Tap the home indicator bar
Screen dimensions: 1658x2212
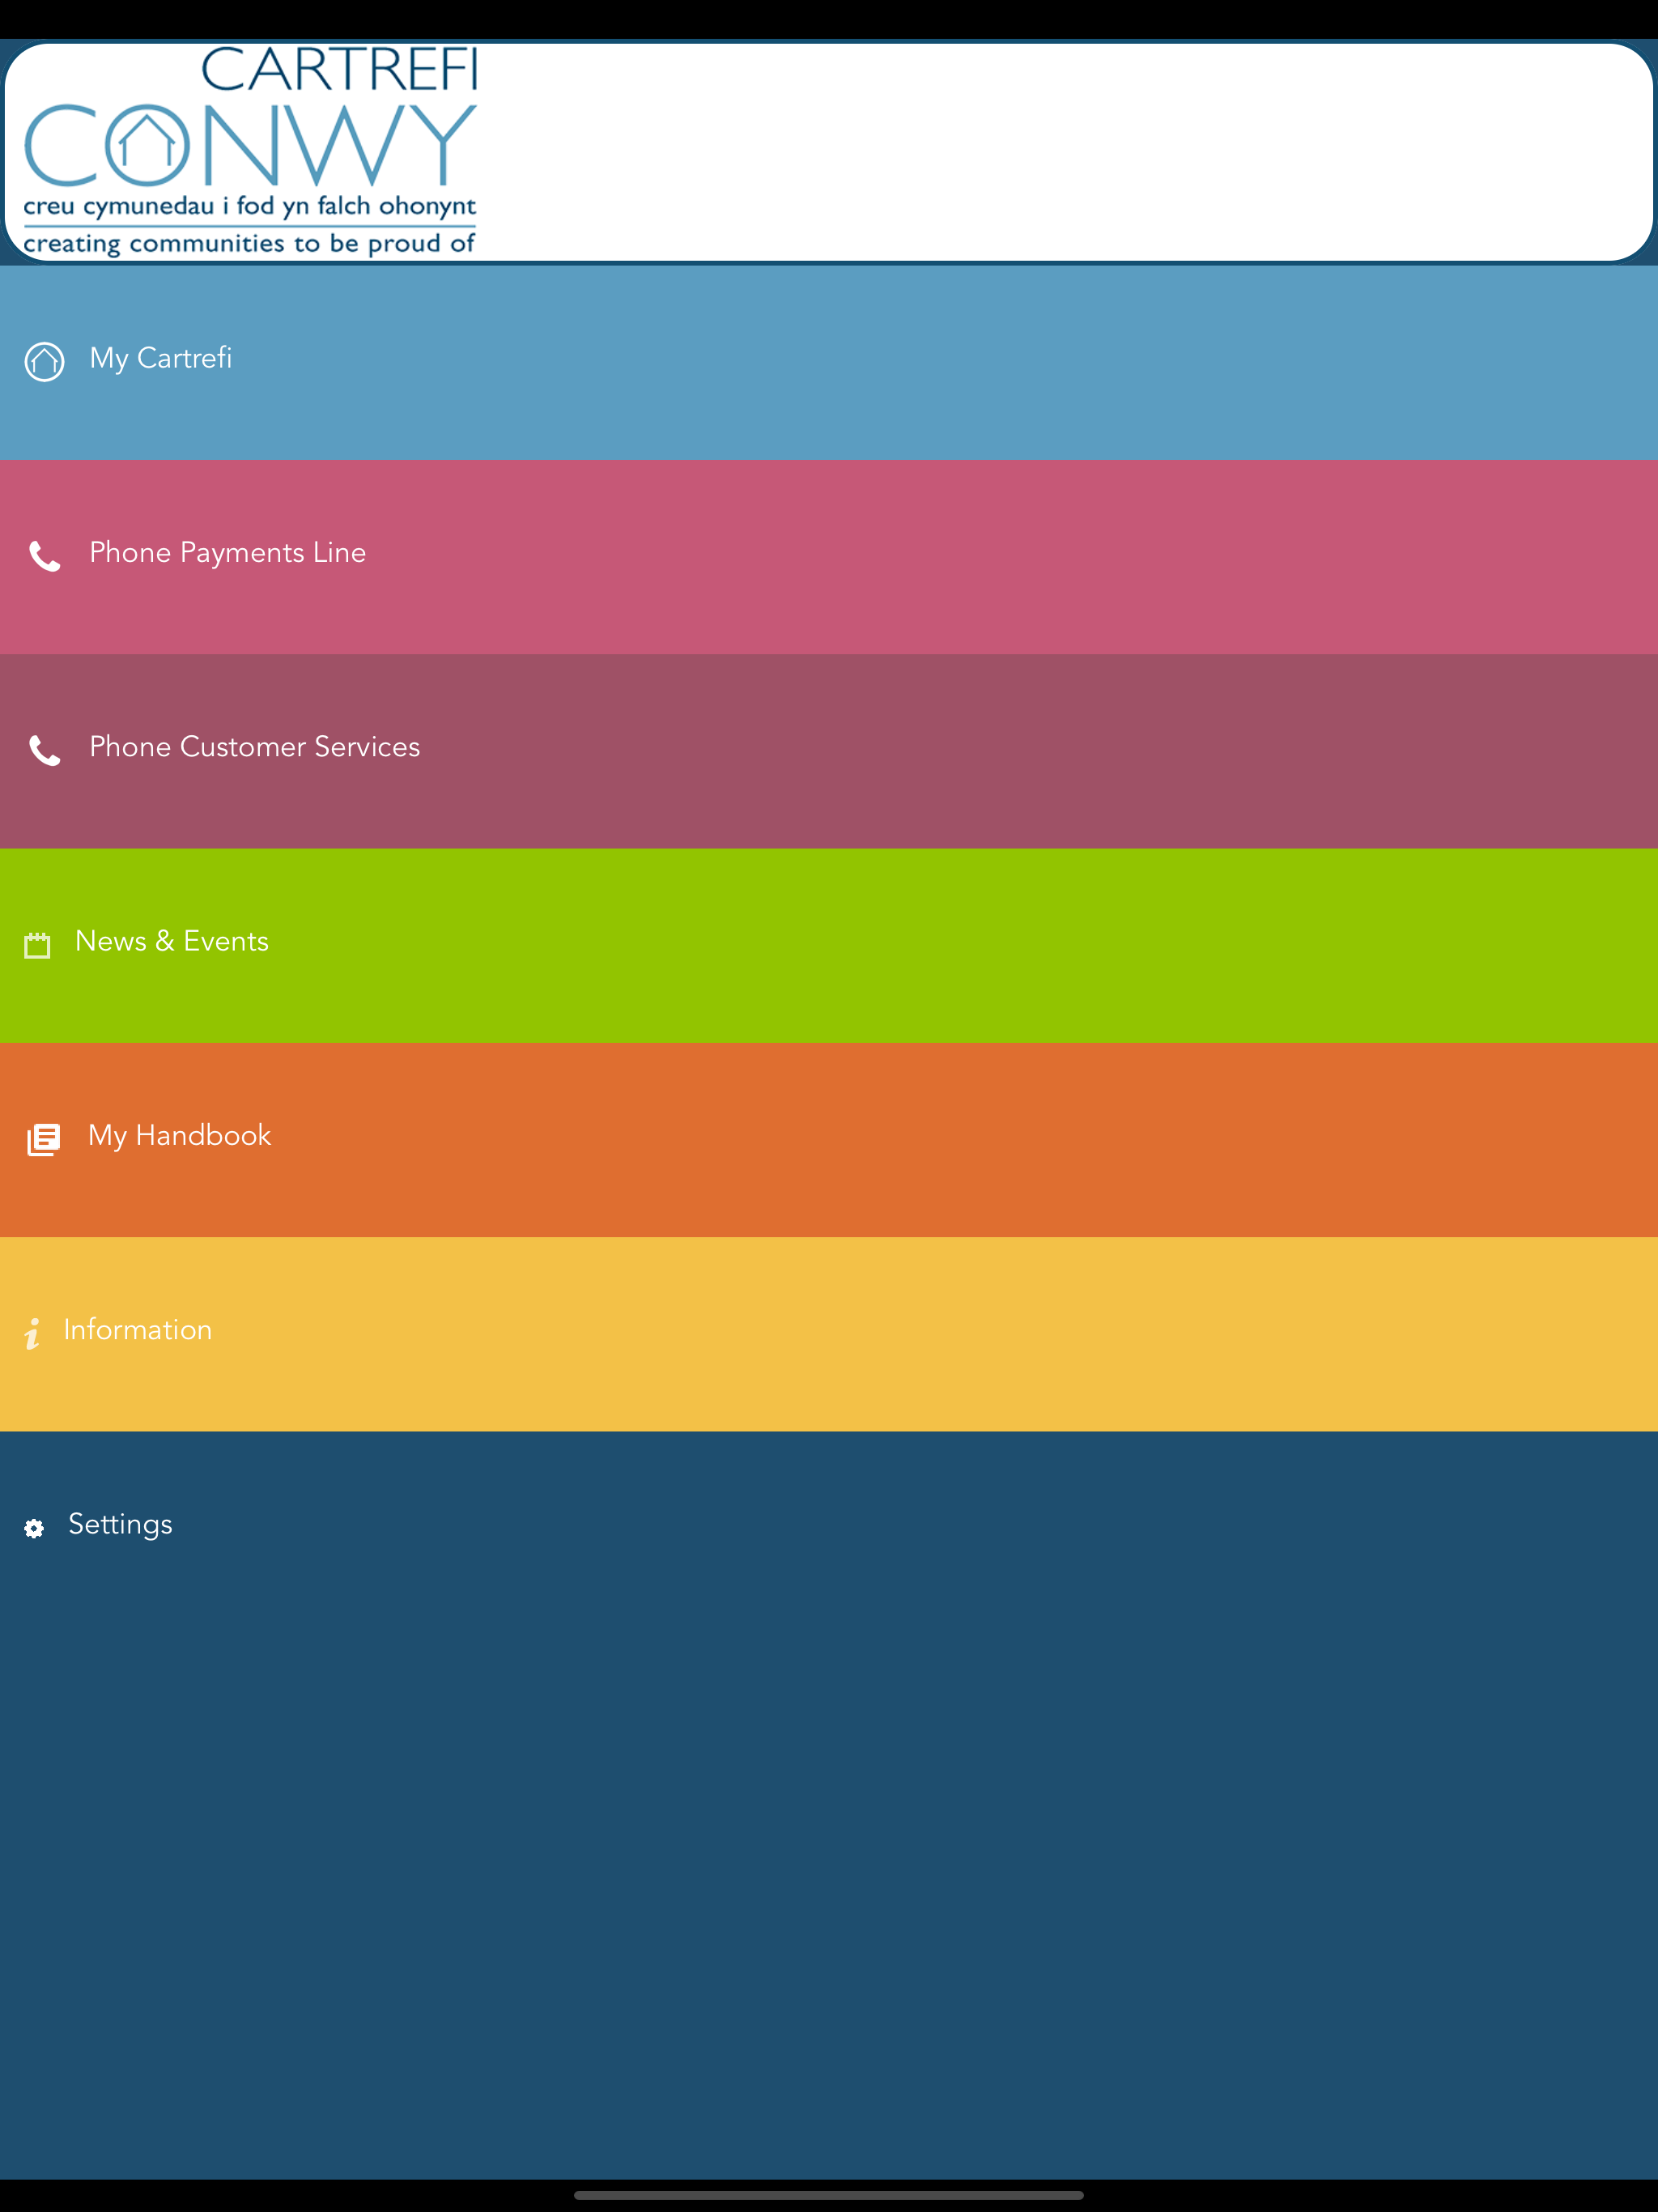(x=829, y=2195)
